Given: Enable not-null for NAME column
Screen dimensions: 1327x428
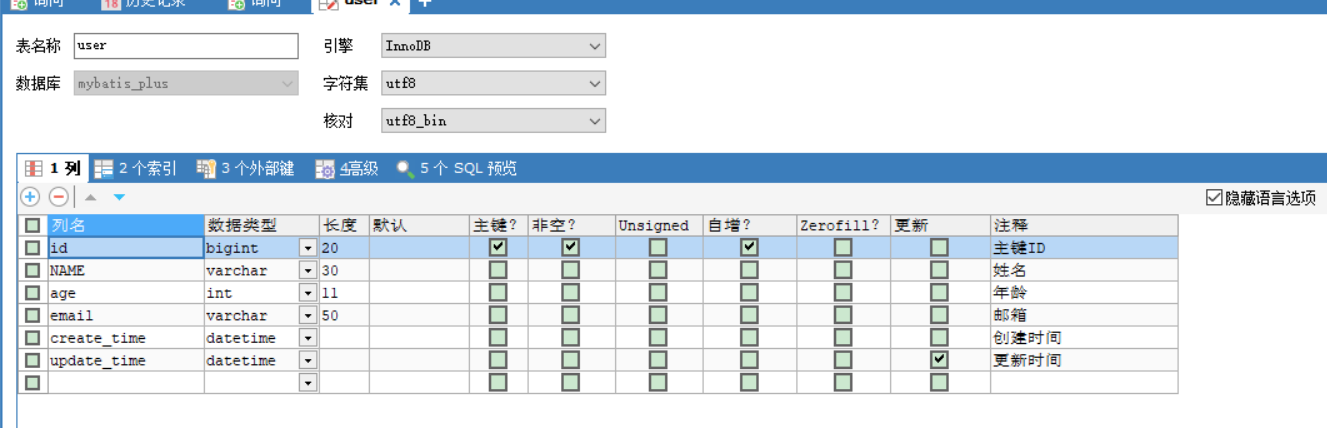Looking at the screenshot, I should (570, 270).
